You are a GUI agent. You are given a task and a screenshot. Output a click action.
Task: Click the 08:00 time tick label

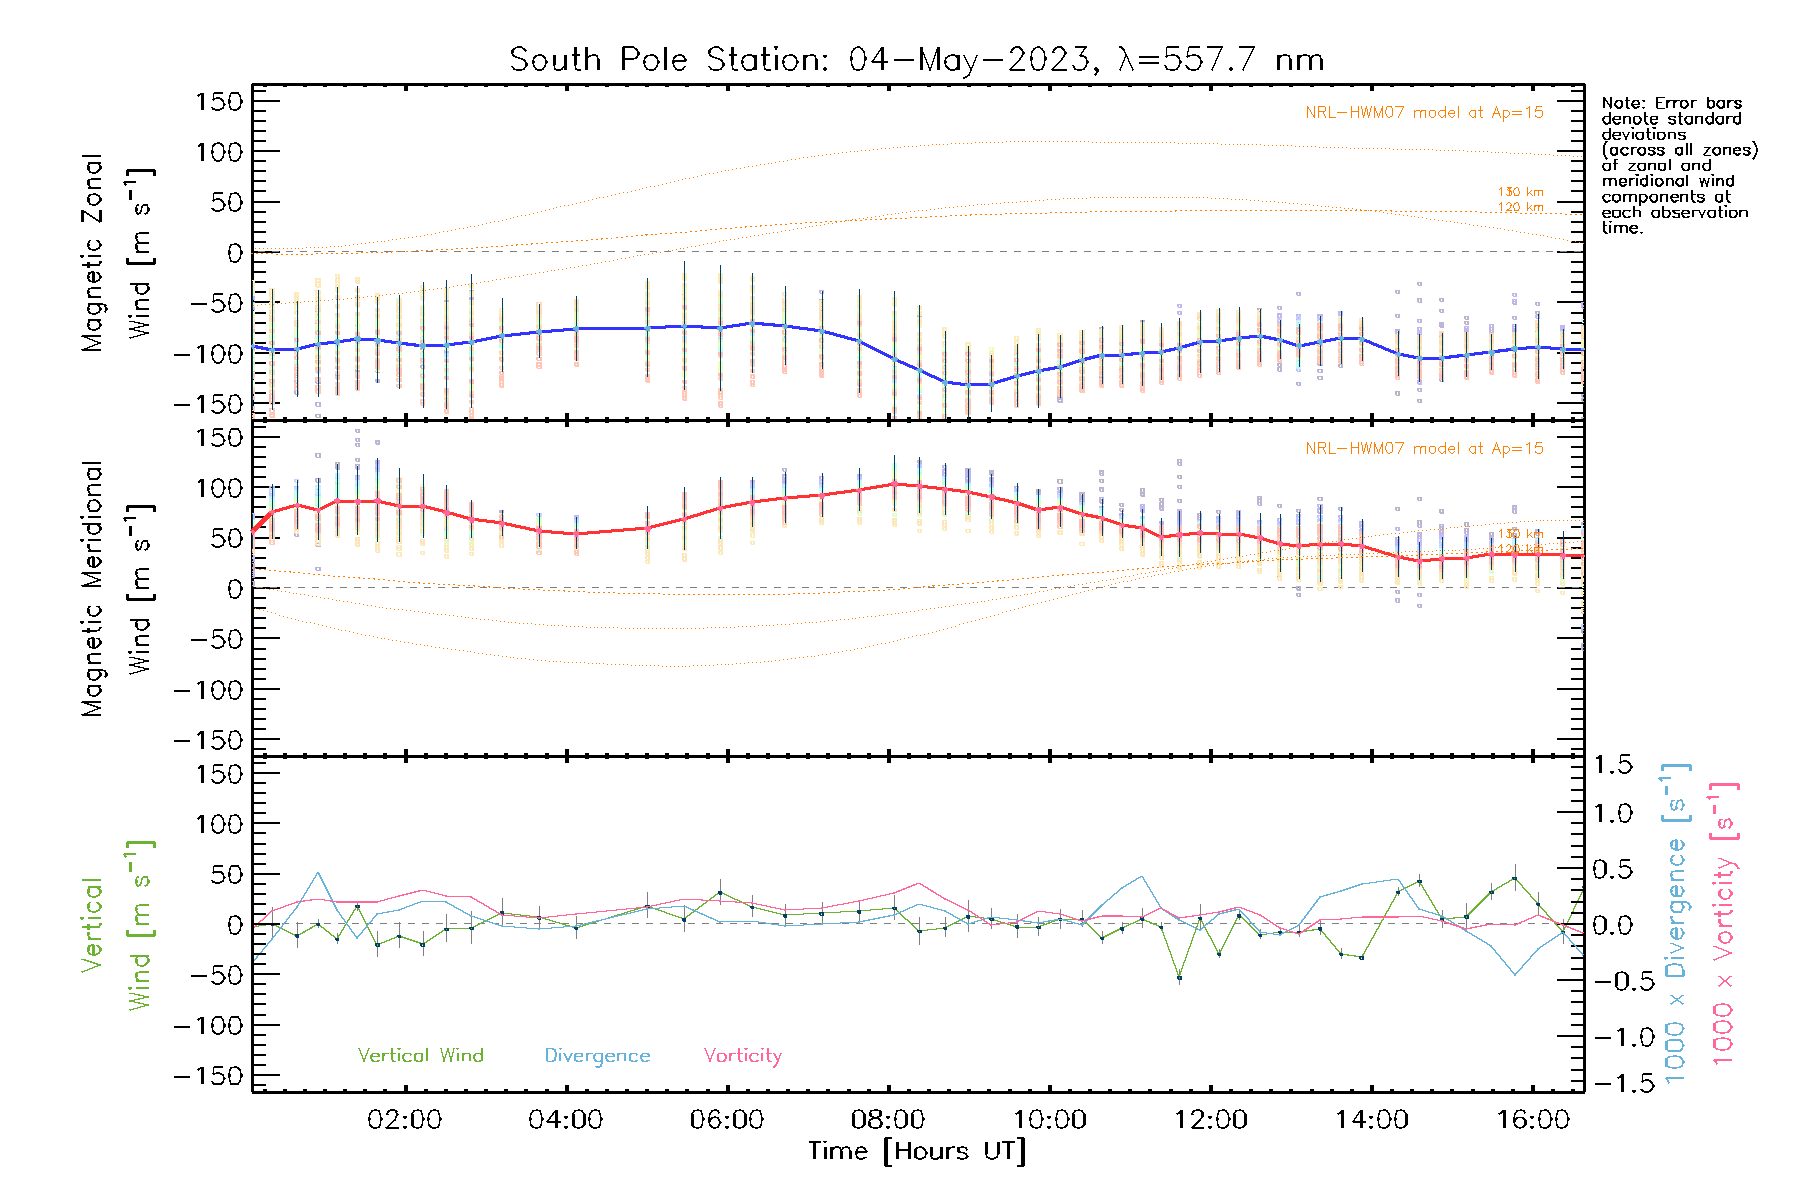click(x=888, y=1120)
